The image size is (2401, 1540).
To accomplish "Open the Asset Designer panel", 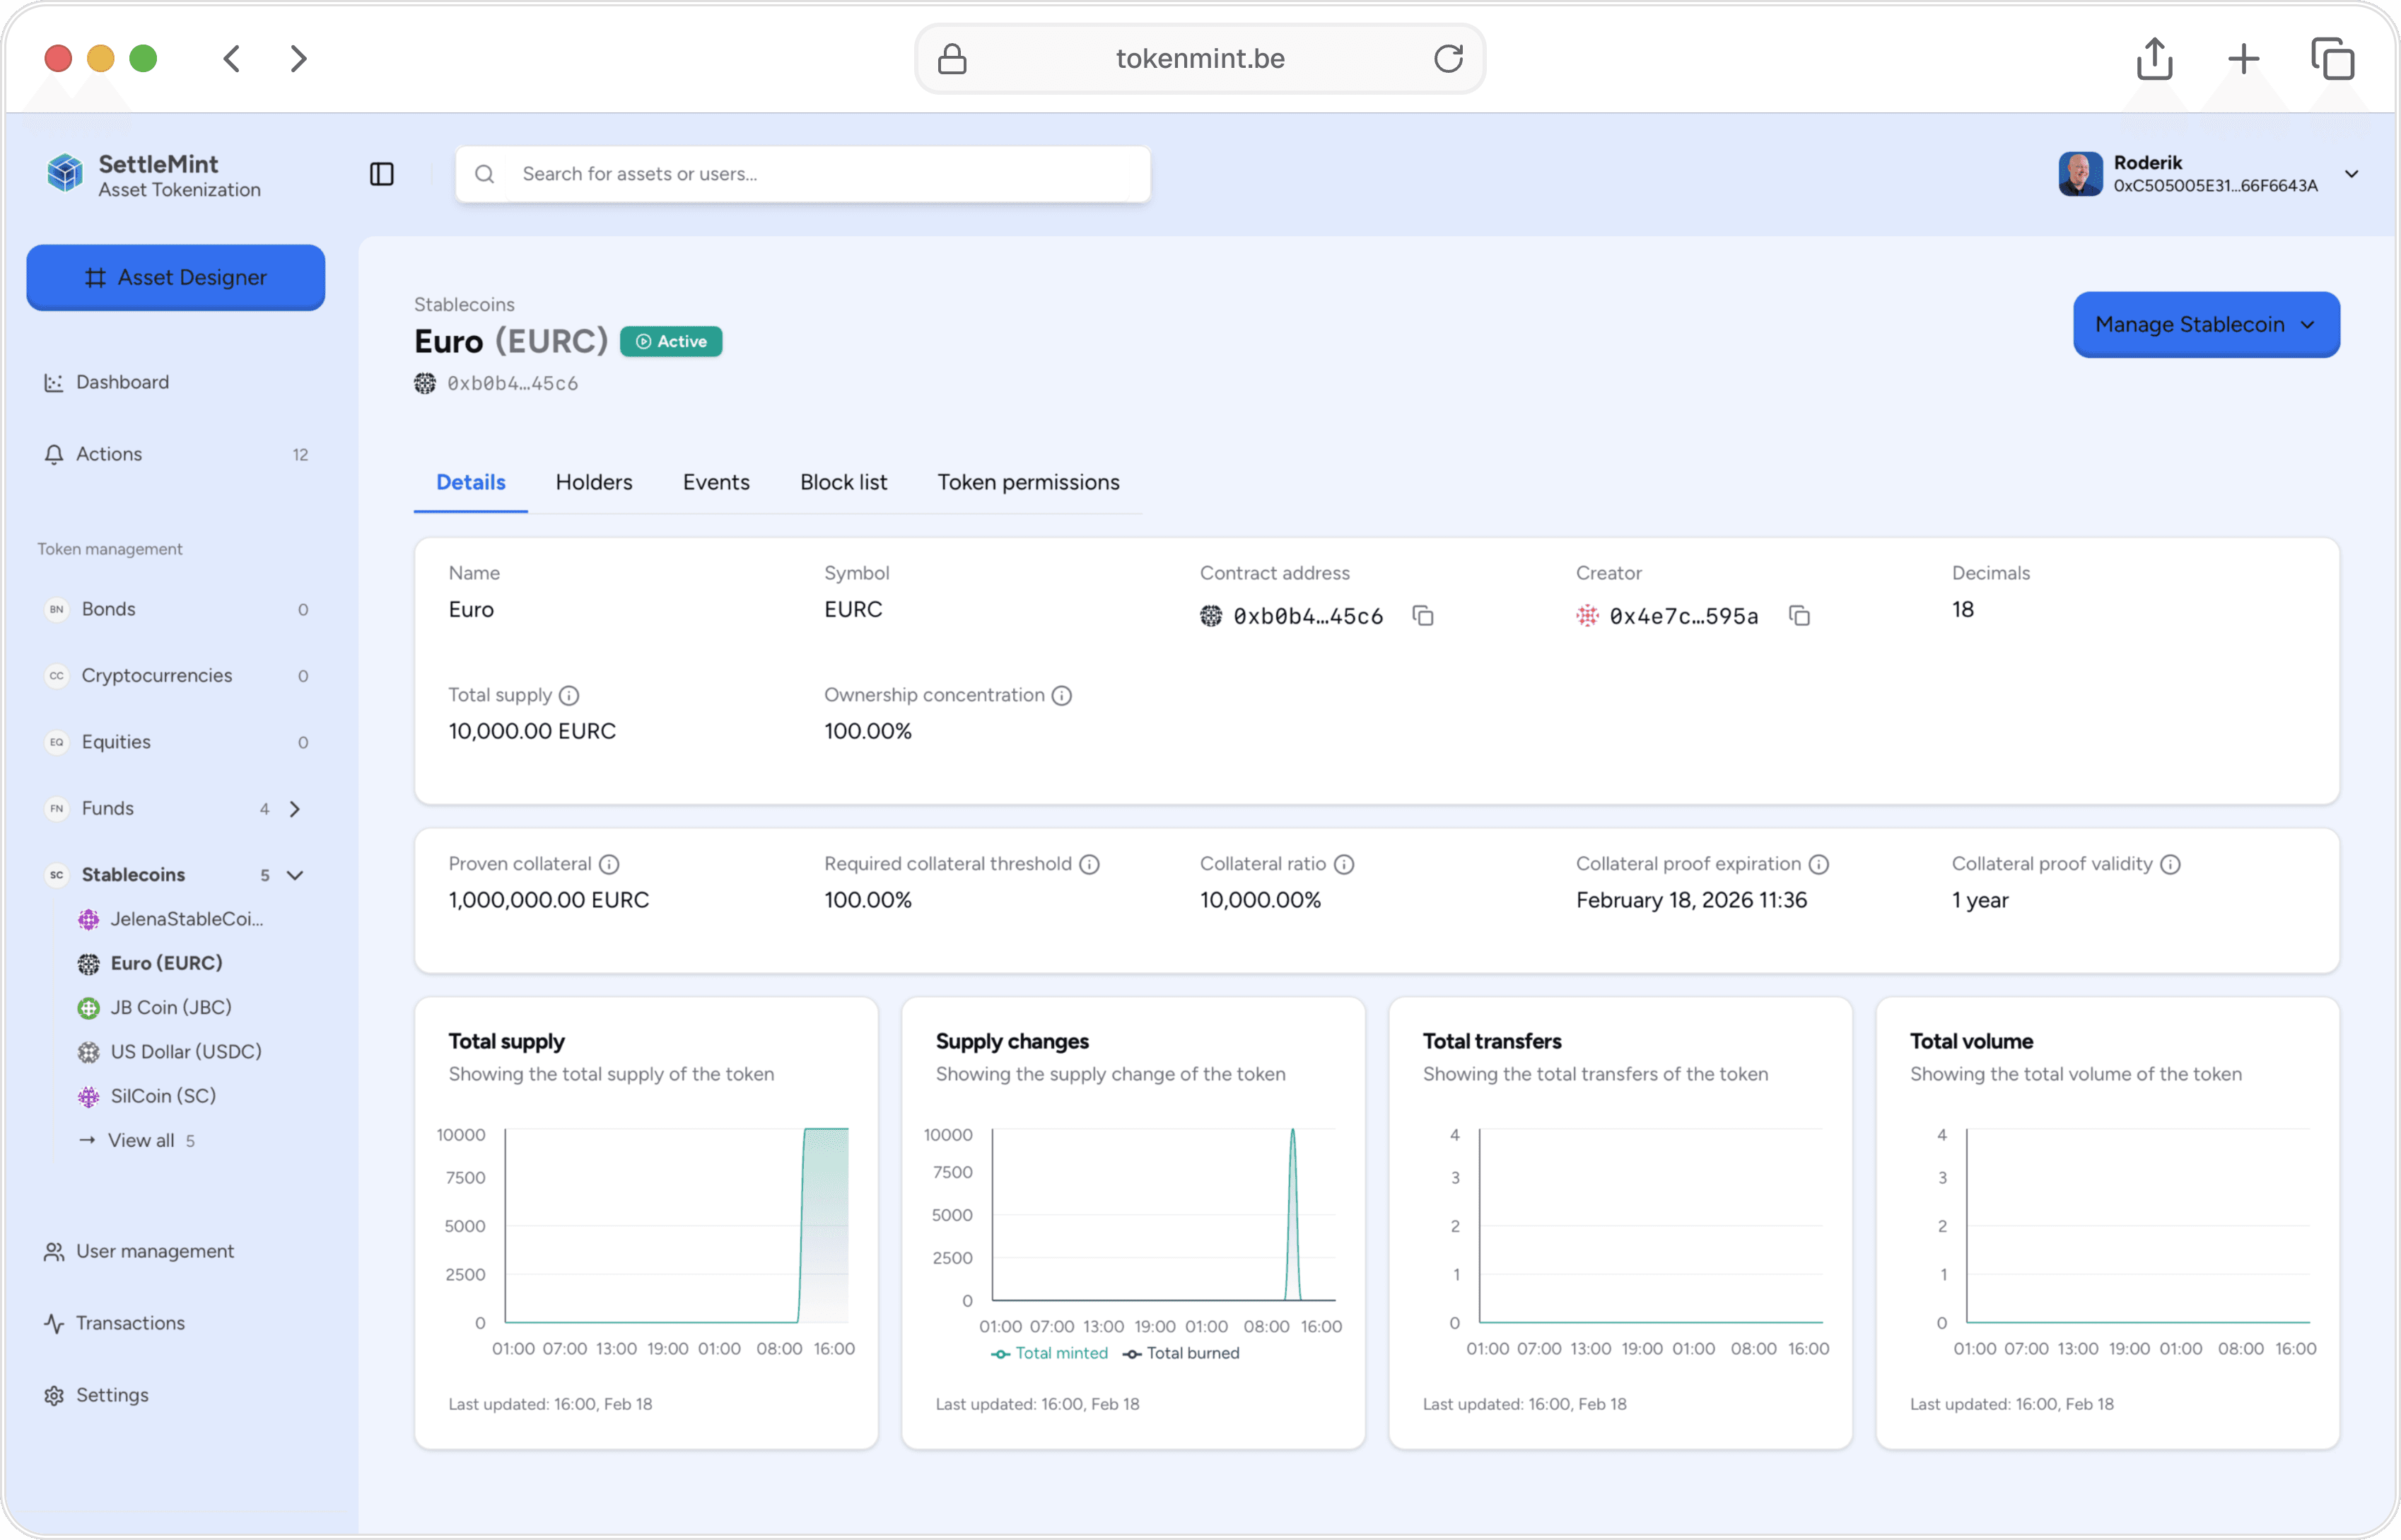I will tap(175, 277).
